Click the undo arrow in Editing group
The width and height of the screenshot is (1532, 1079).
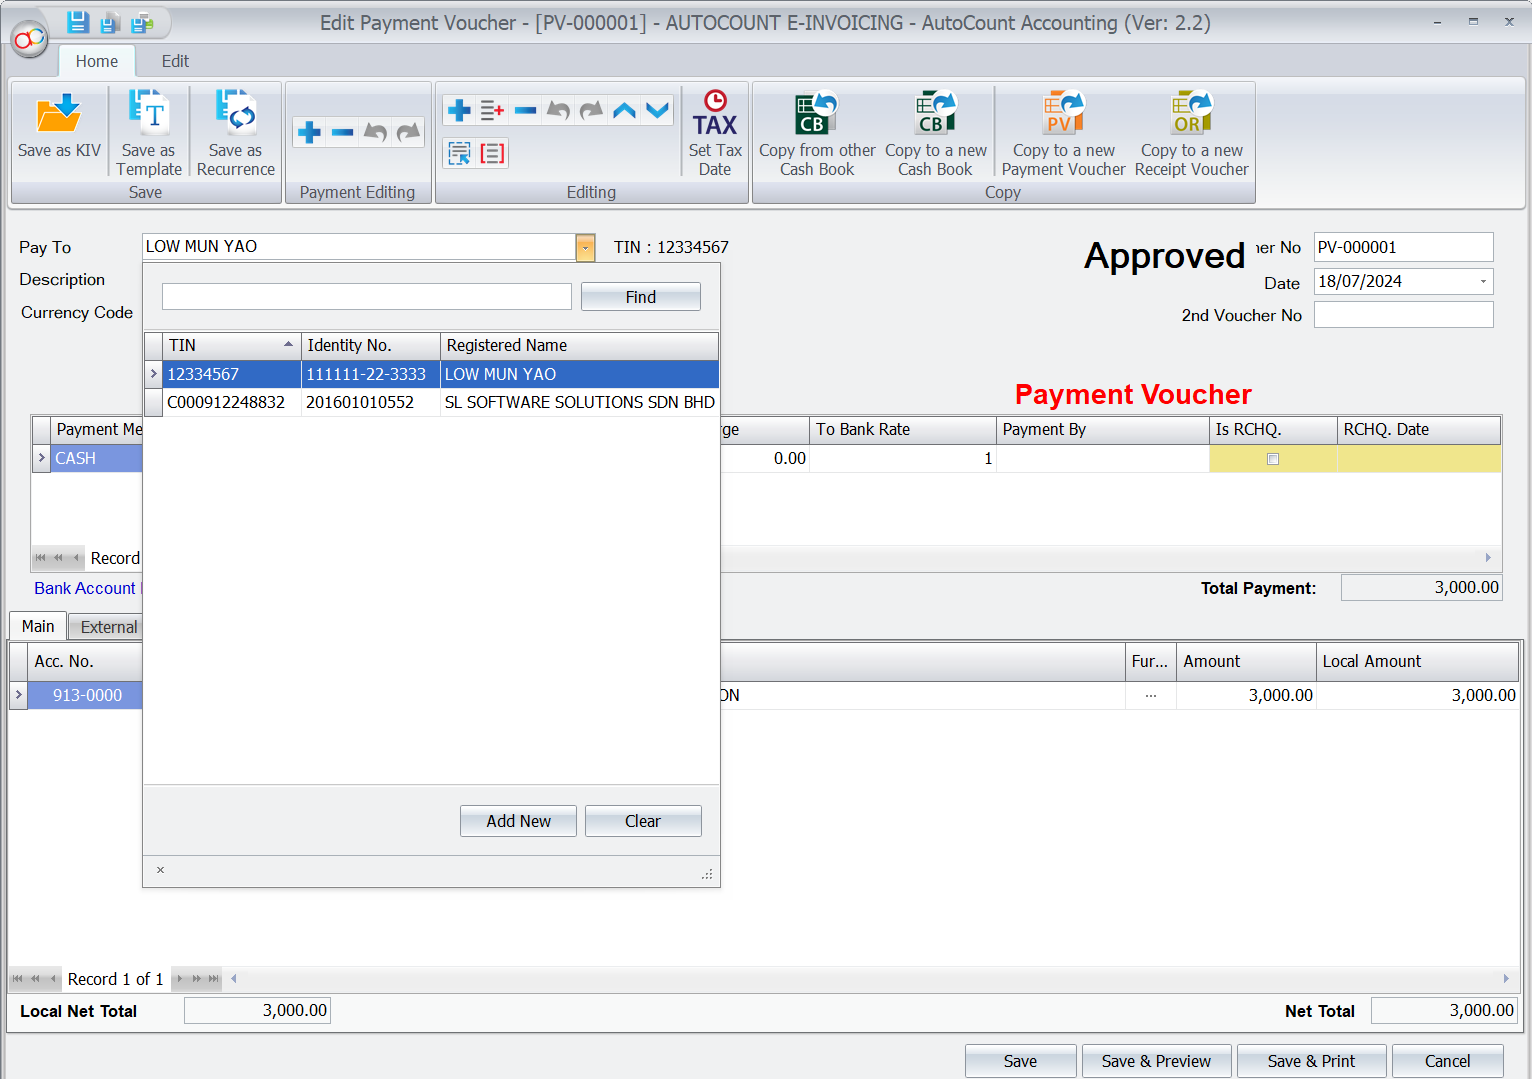coord(558,110)
